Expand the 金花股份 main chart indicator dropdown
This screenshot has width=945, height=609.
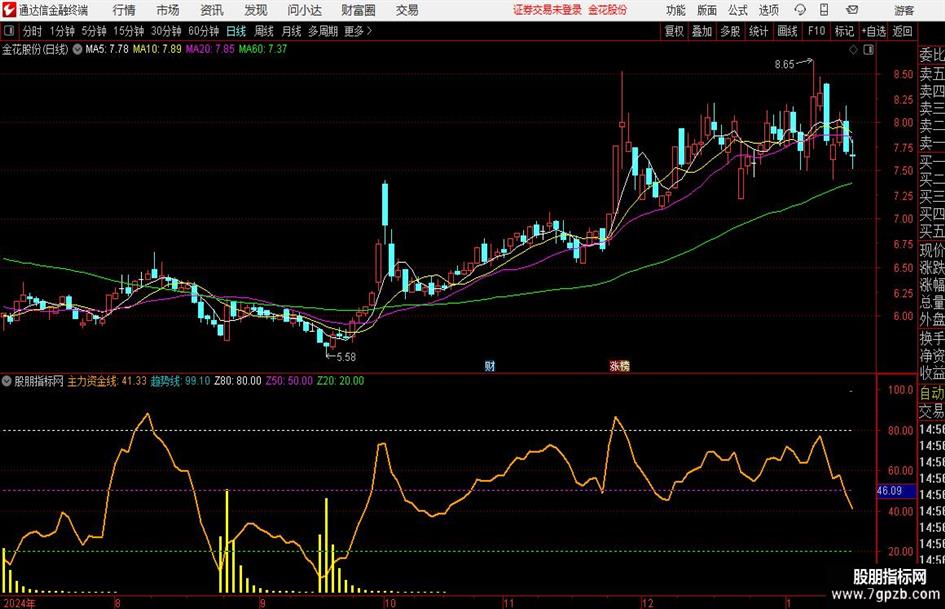(x=78, y=49)
